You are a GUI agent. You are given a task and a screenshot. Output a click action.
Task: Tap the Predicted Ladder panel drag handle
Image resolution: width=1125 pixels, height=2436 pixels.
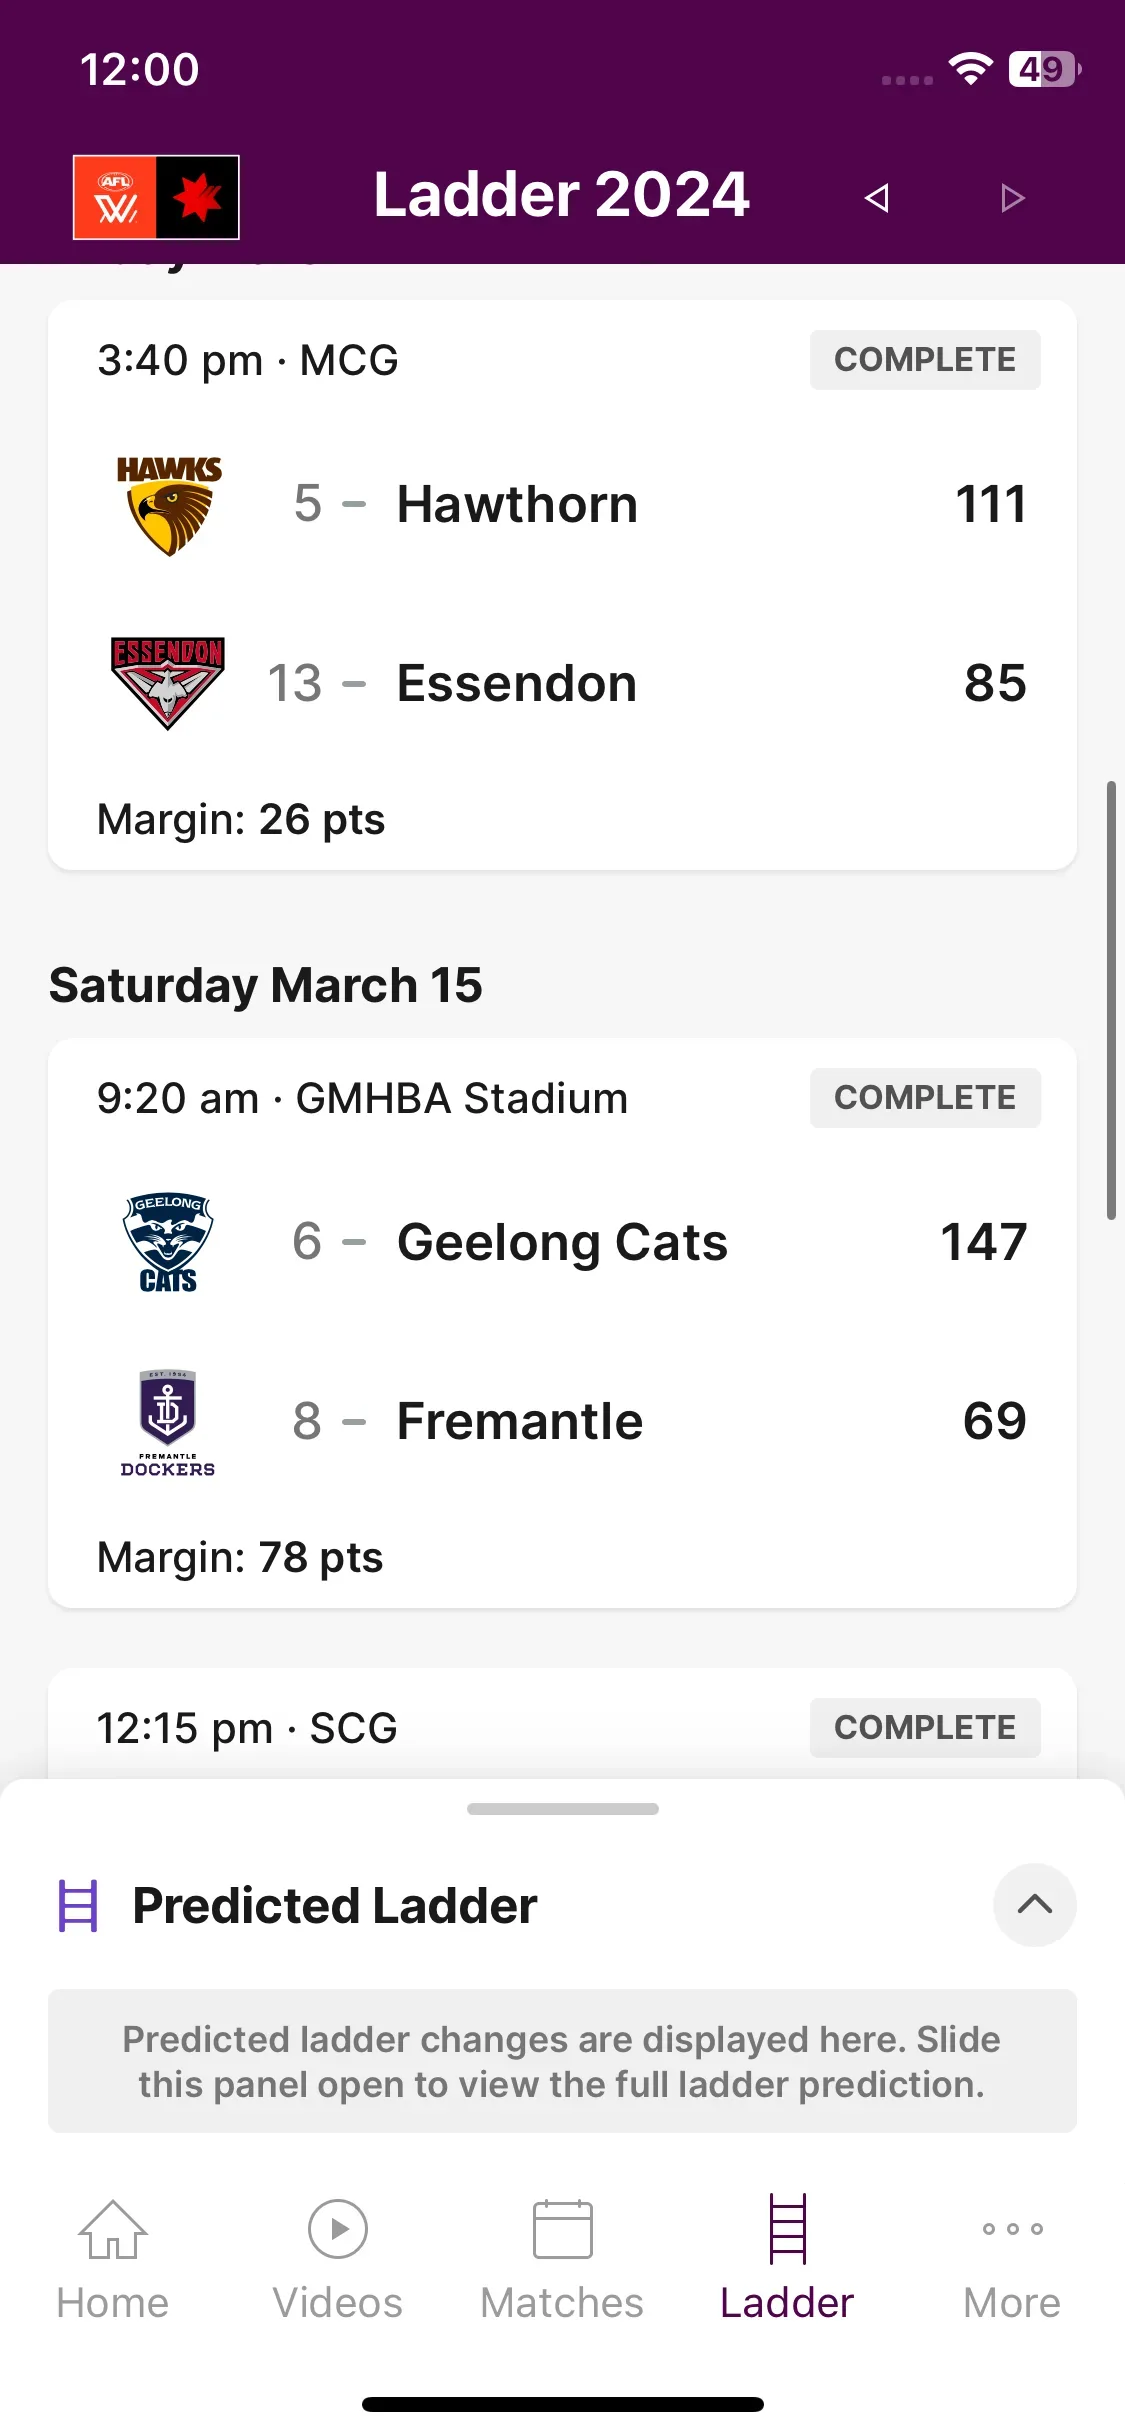[562, 1809]
